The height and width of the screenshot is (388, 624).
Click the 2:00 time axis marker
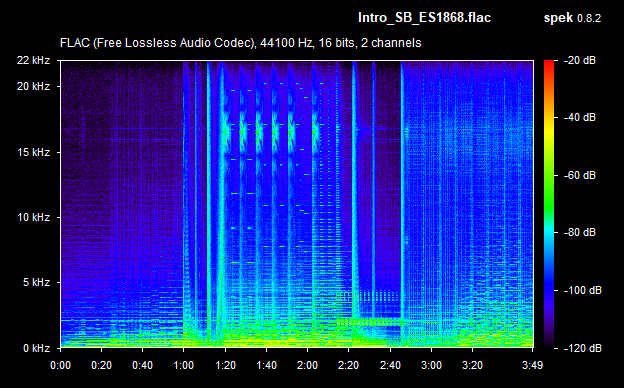coord(307,365)
